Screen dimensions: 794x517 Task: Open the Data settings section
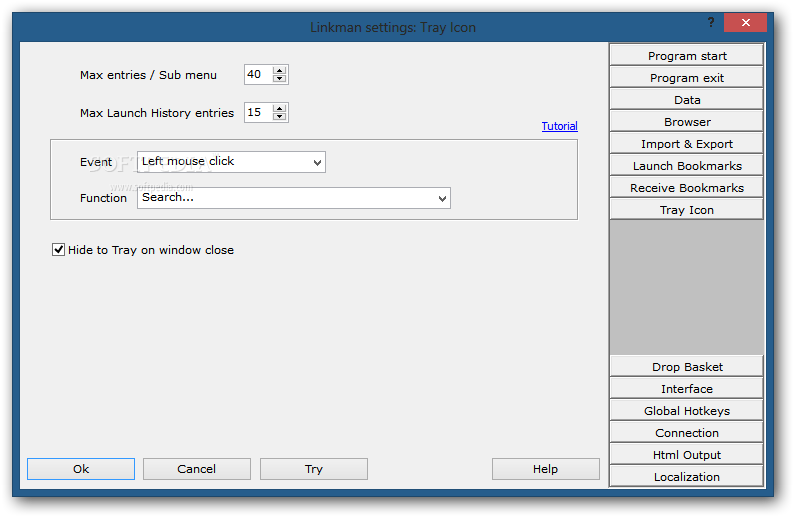(686, 100)
